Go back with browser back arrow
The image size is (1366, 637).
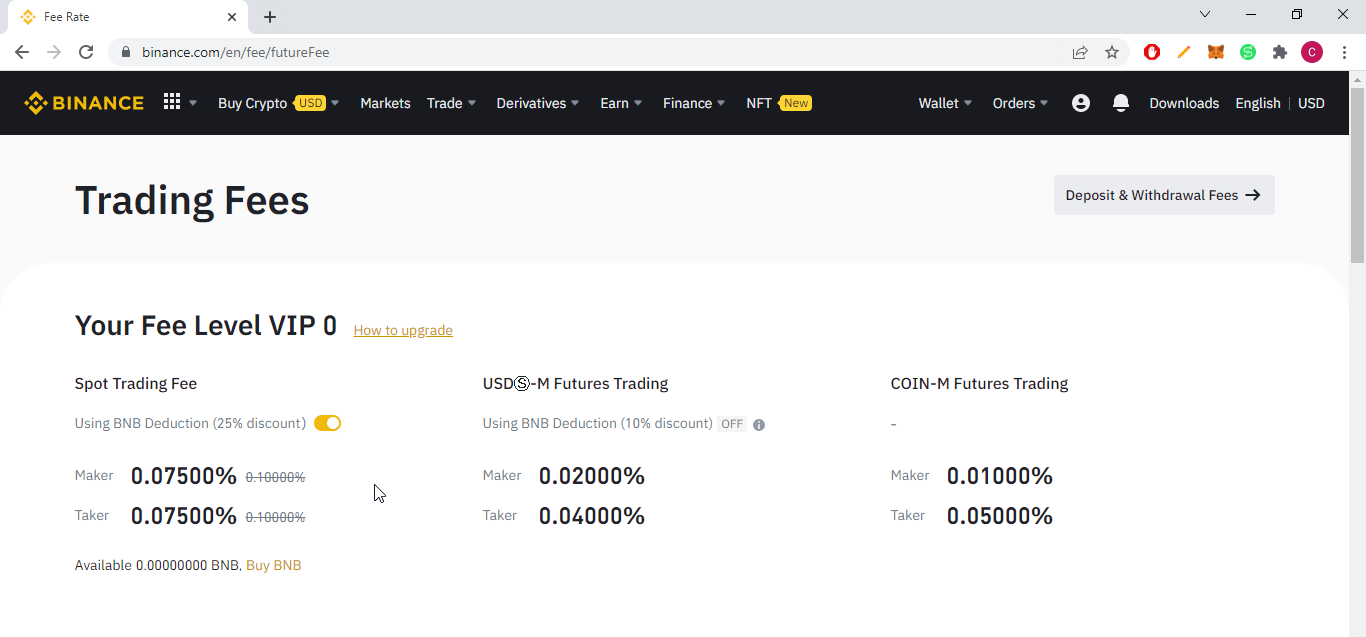point(22,52)
